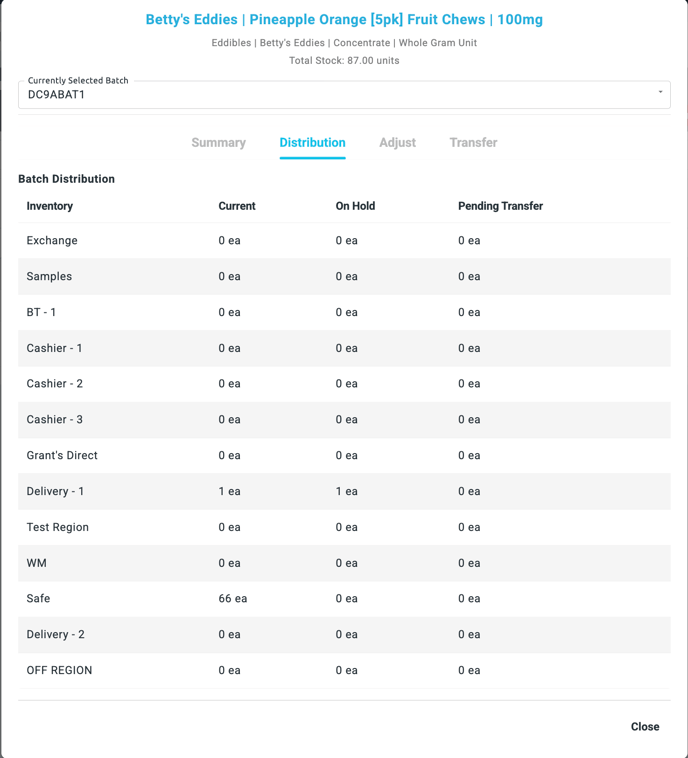Click the On Hold column header

click(x=355, y=206)
